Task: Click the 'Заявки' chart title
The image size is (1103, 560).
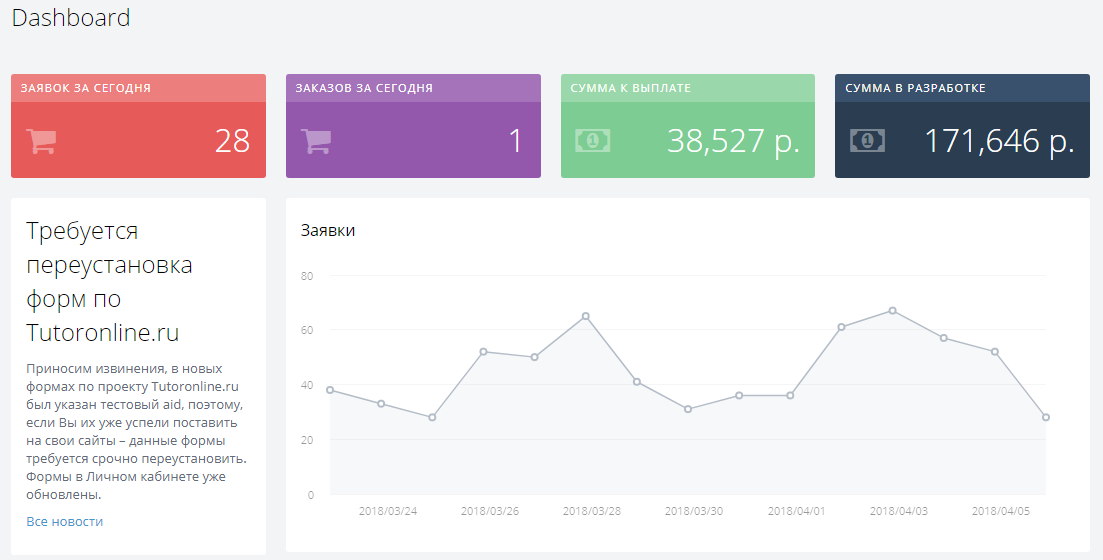Action: 328,230
